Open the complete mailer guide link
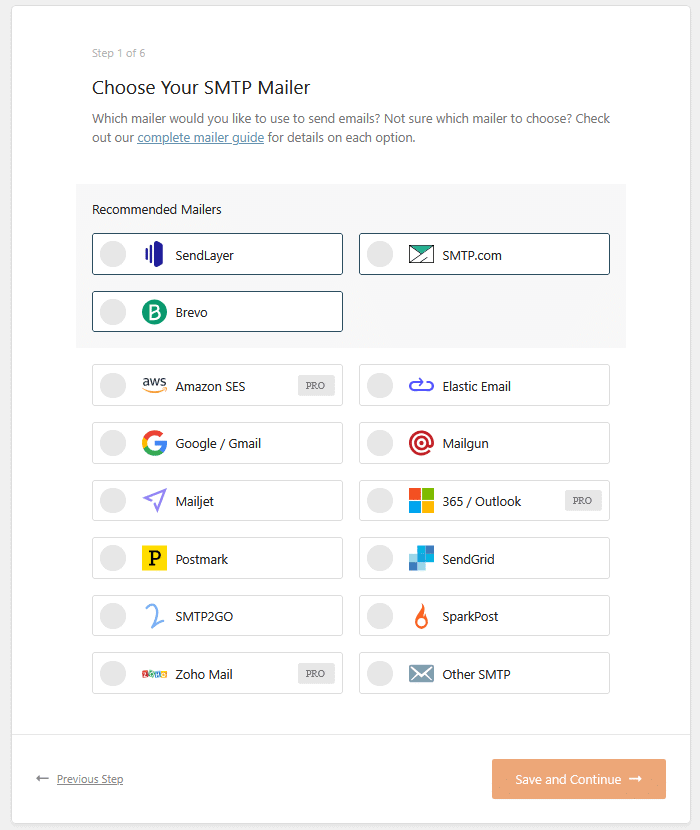Screen dimensions: 700x830 click(x=200, y=137)
